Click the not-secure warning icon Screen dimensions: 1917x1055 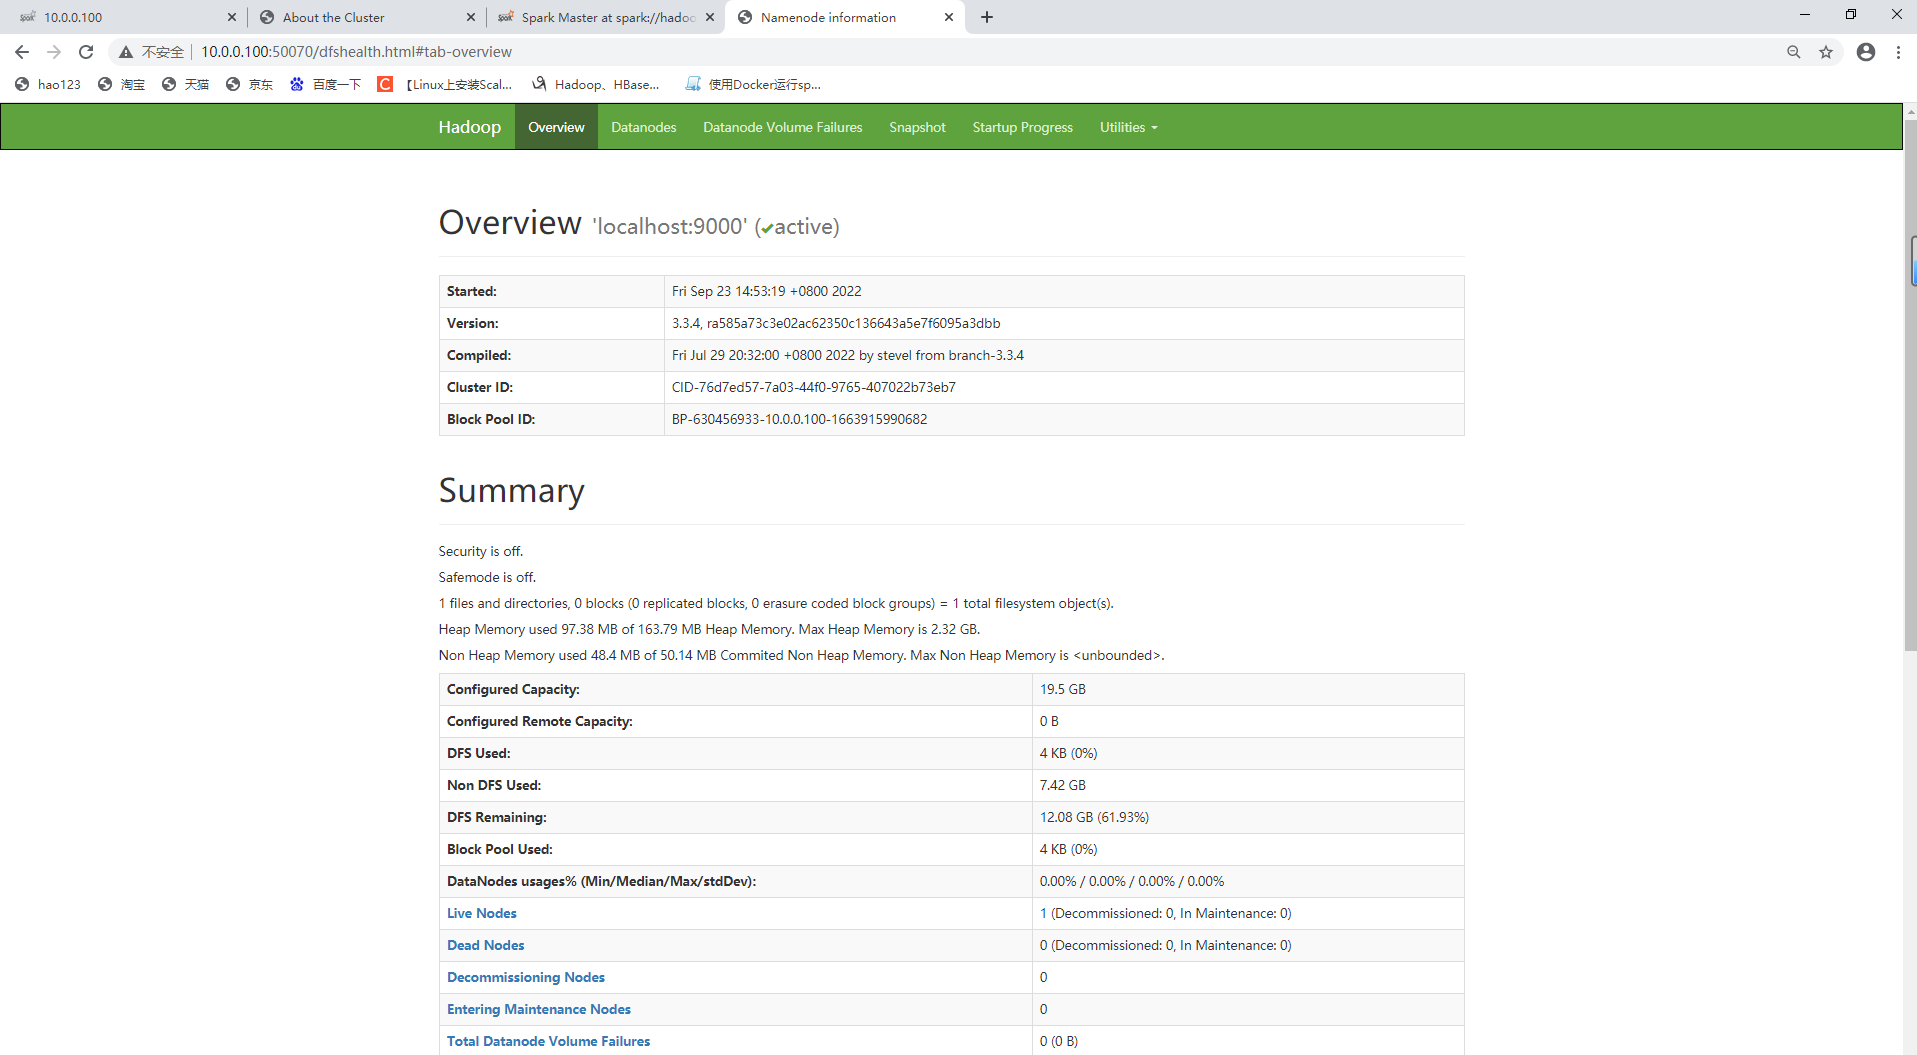coord(126,52)
